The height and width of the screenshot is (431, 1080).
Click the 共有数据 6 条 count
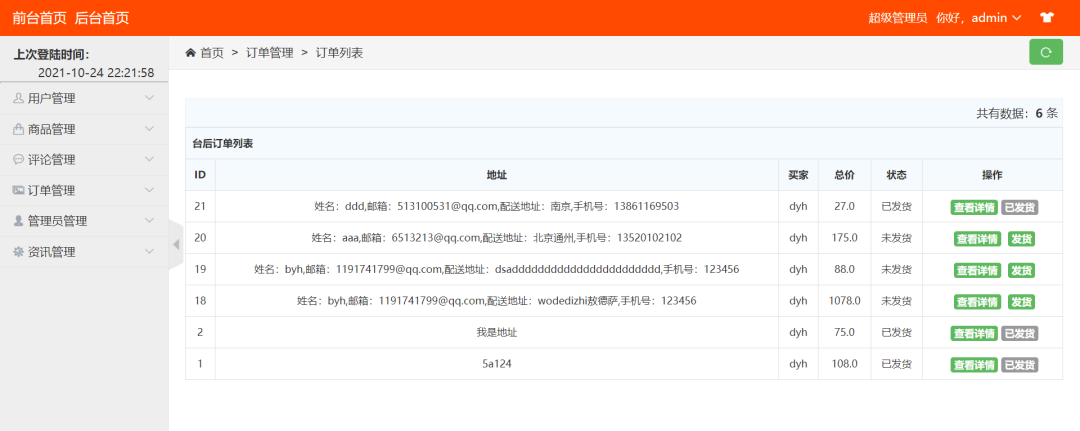coord(1017,114)
